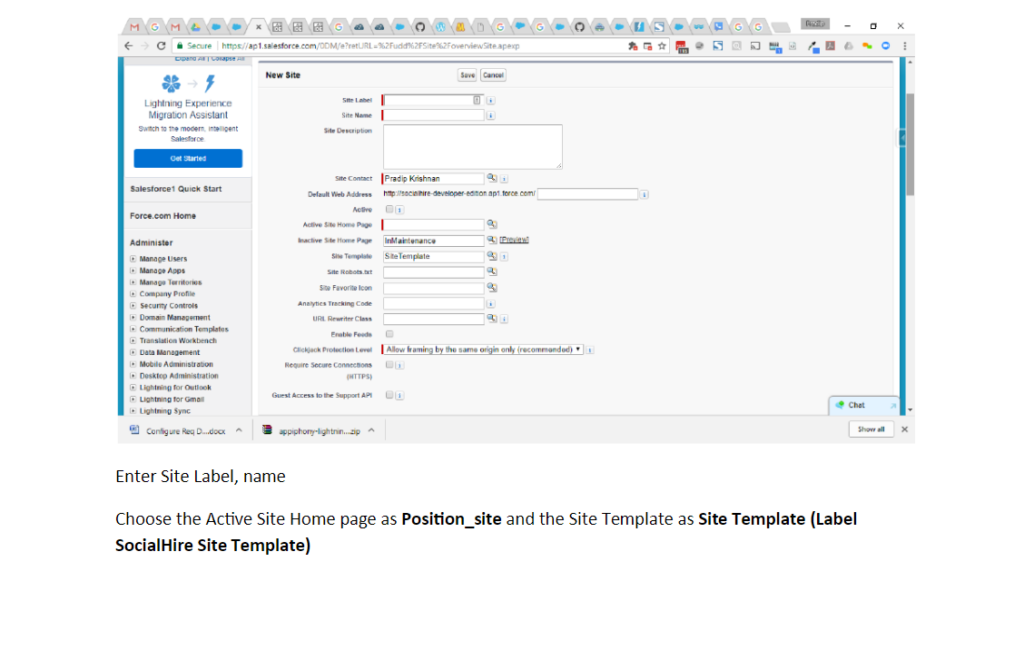Viewport: 1024px width, 670px height.
Task: Click the browser address bar URL
Action: tap(370, 46)
